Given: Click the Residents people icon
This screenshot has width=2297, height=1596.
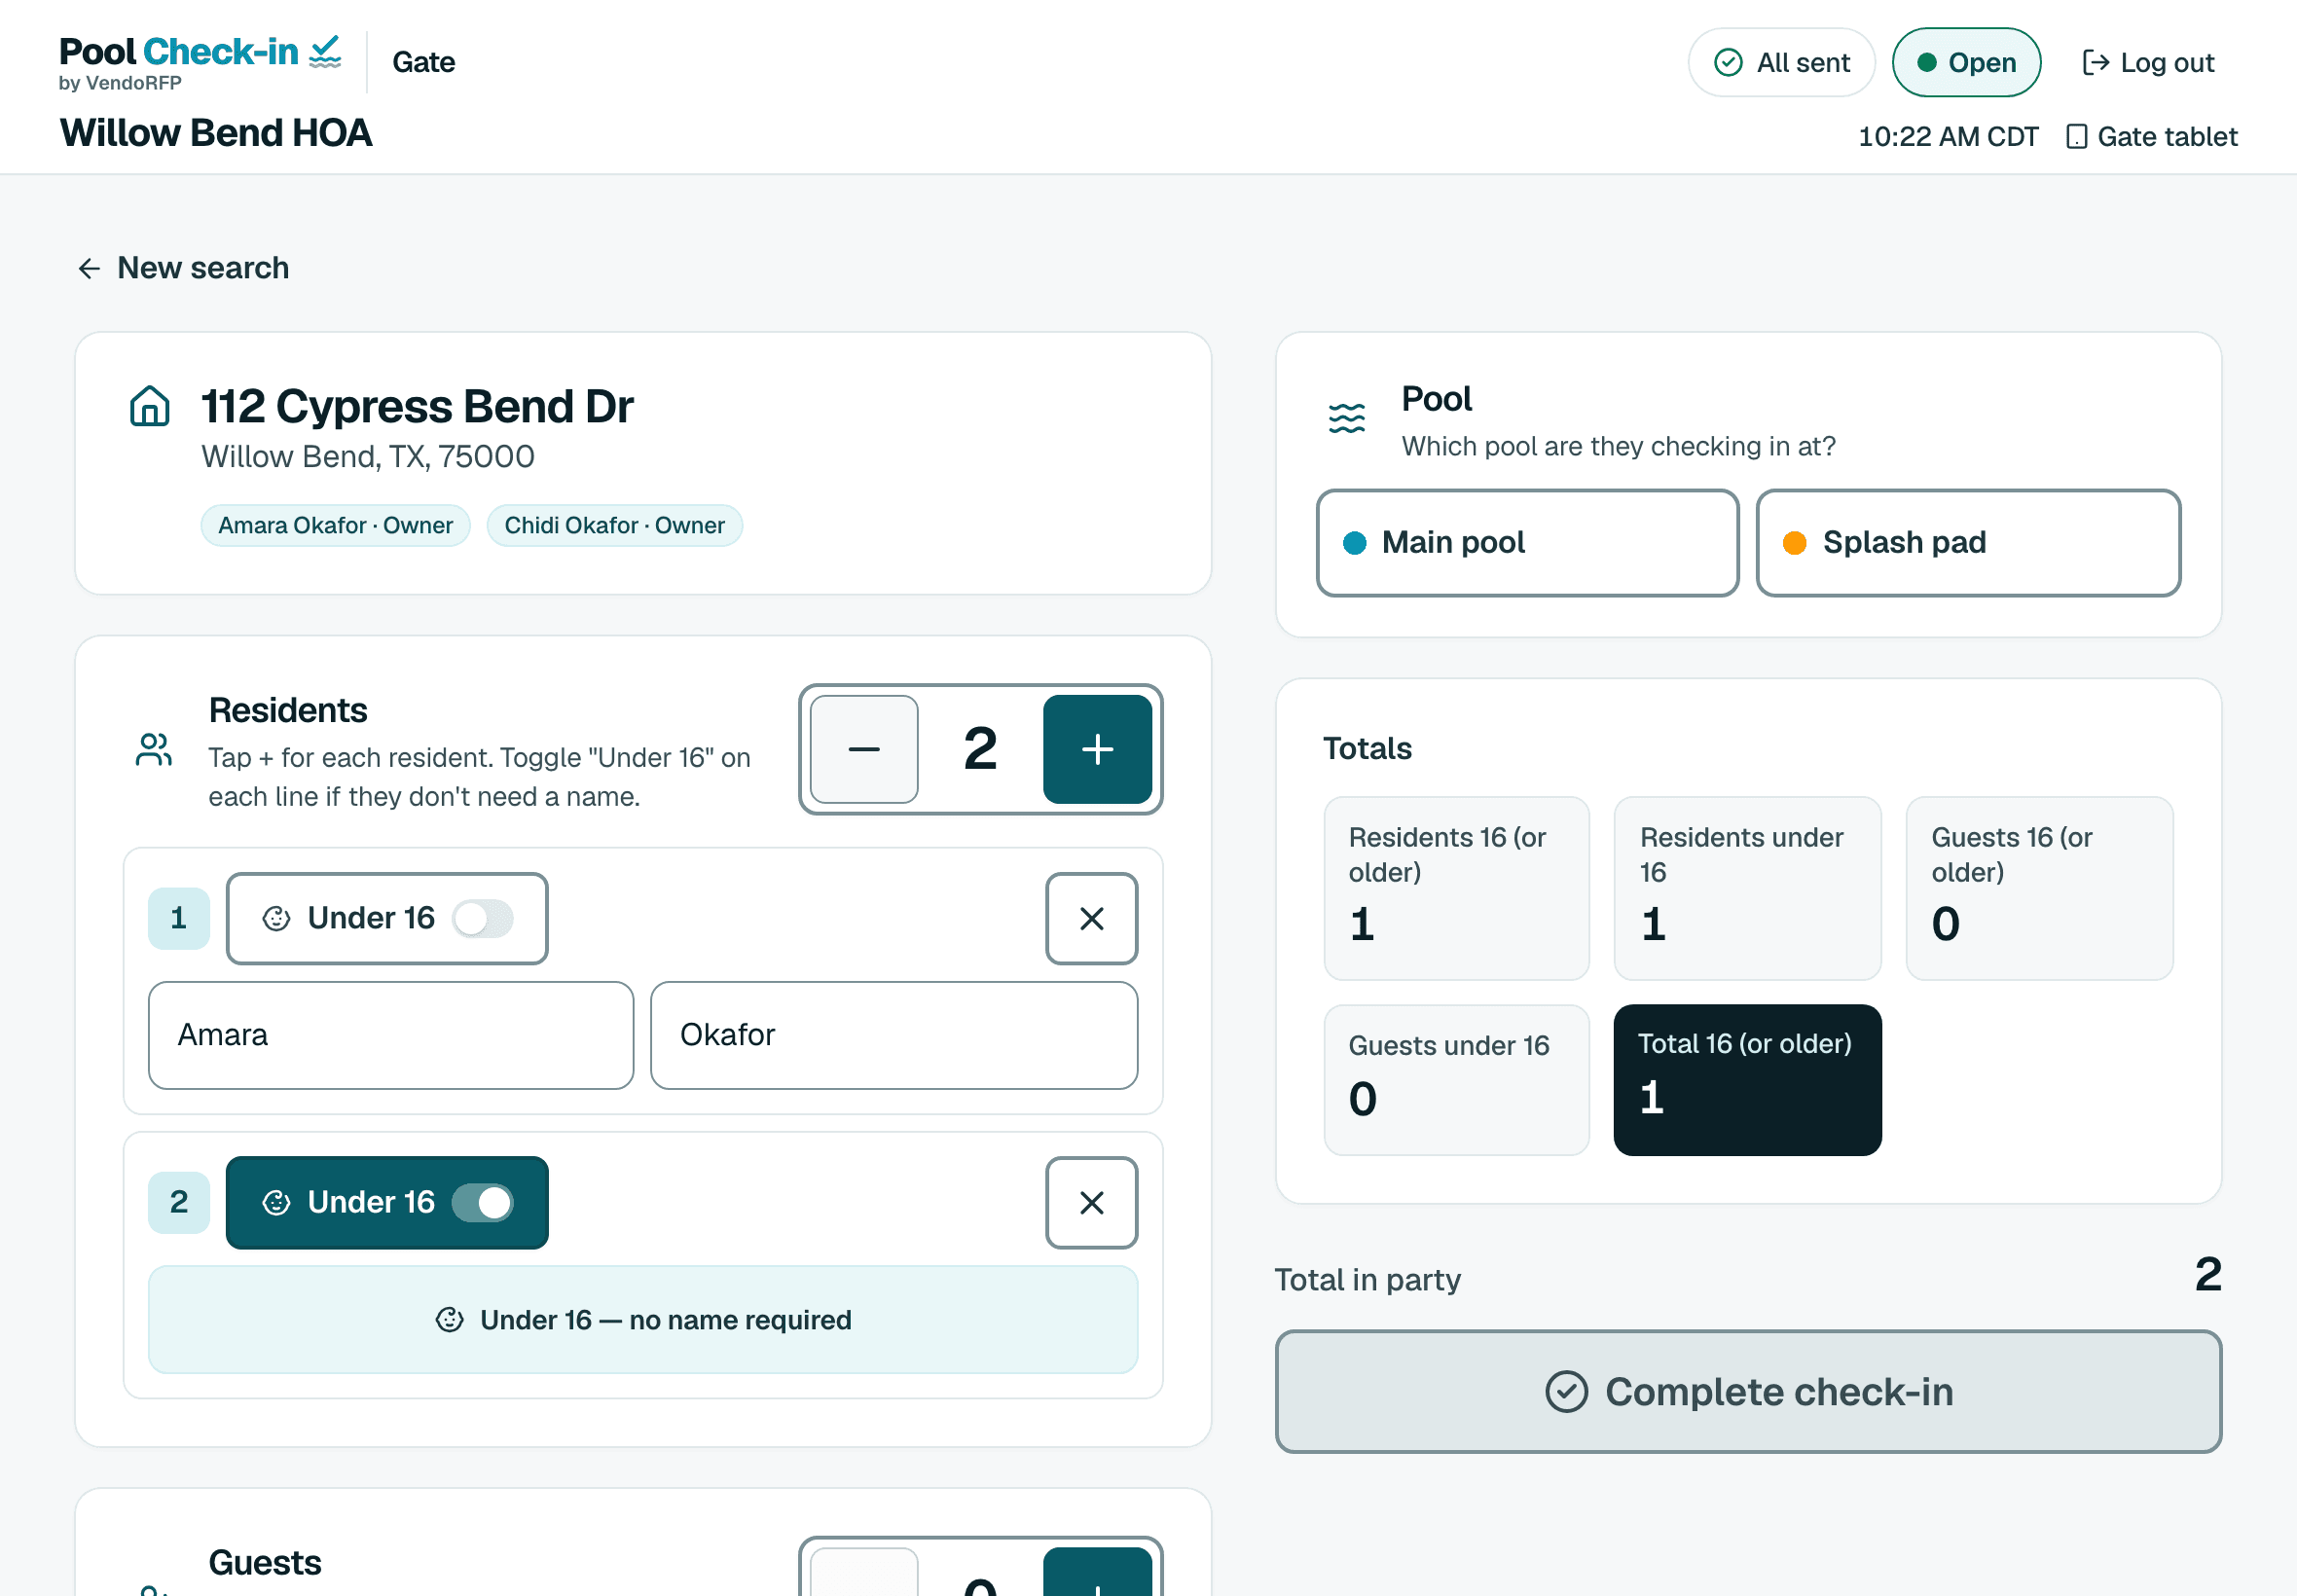Looking at the screenshot, I should pyautogui.click(x=154, y=749).
